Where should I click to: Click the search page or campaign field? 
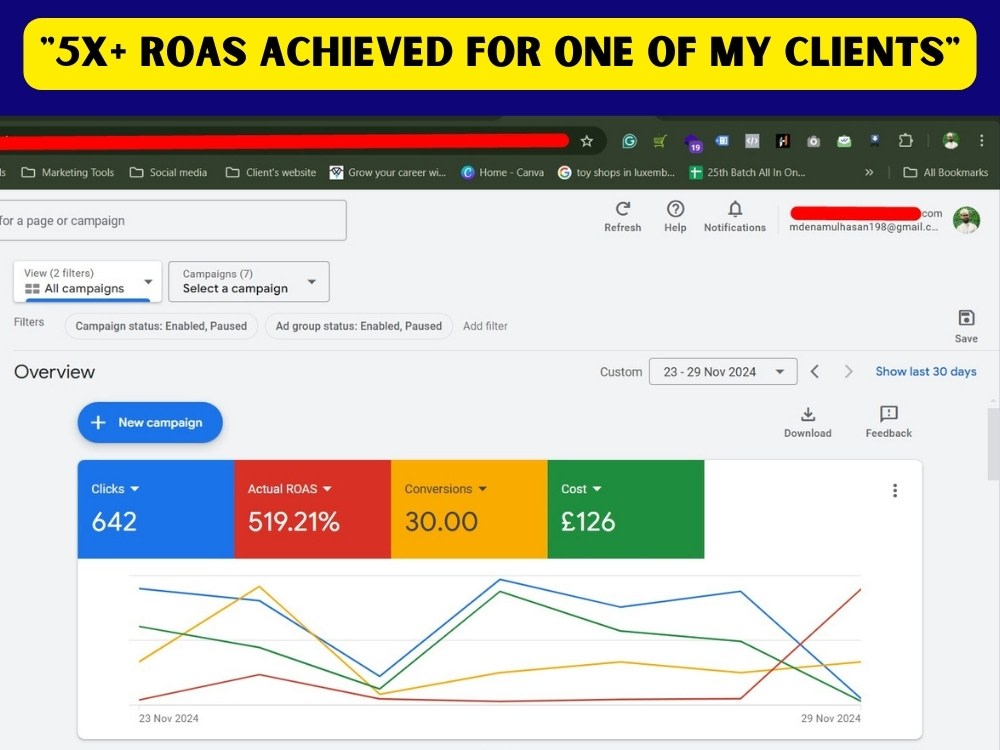pyautogui.click(x=172, y=221)
